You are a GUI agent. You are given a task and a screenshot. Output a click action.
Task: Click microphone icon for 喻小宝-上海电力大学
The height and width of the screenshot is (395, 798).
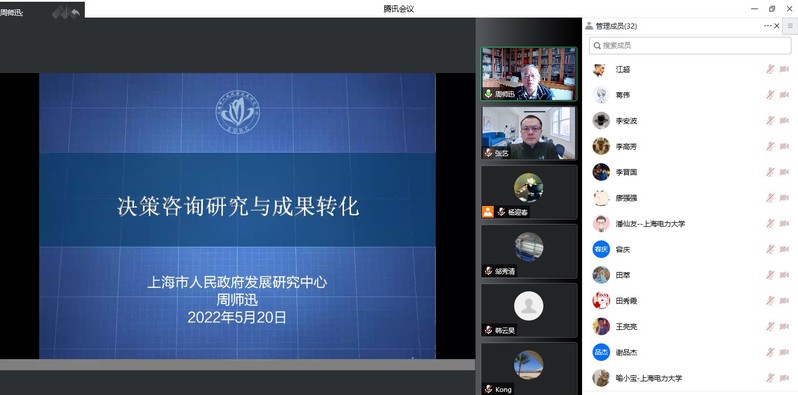[770, 378]
